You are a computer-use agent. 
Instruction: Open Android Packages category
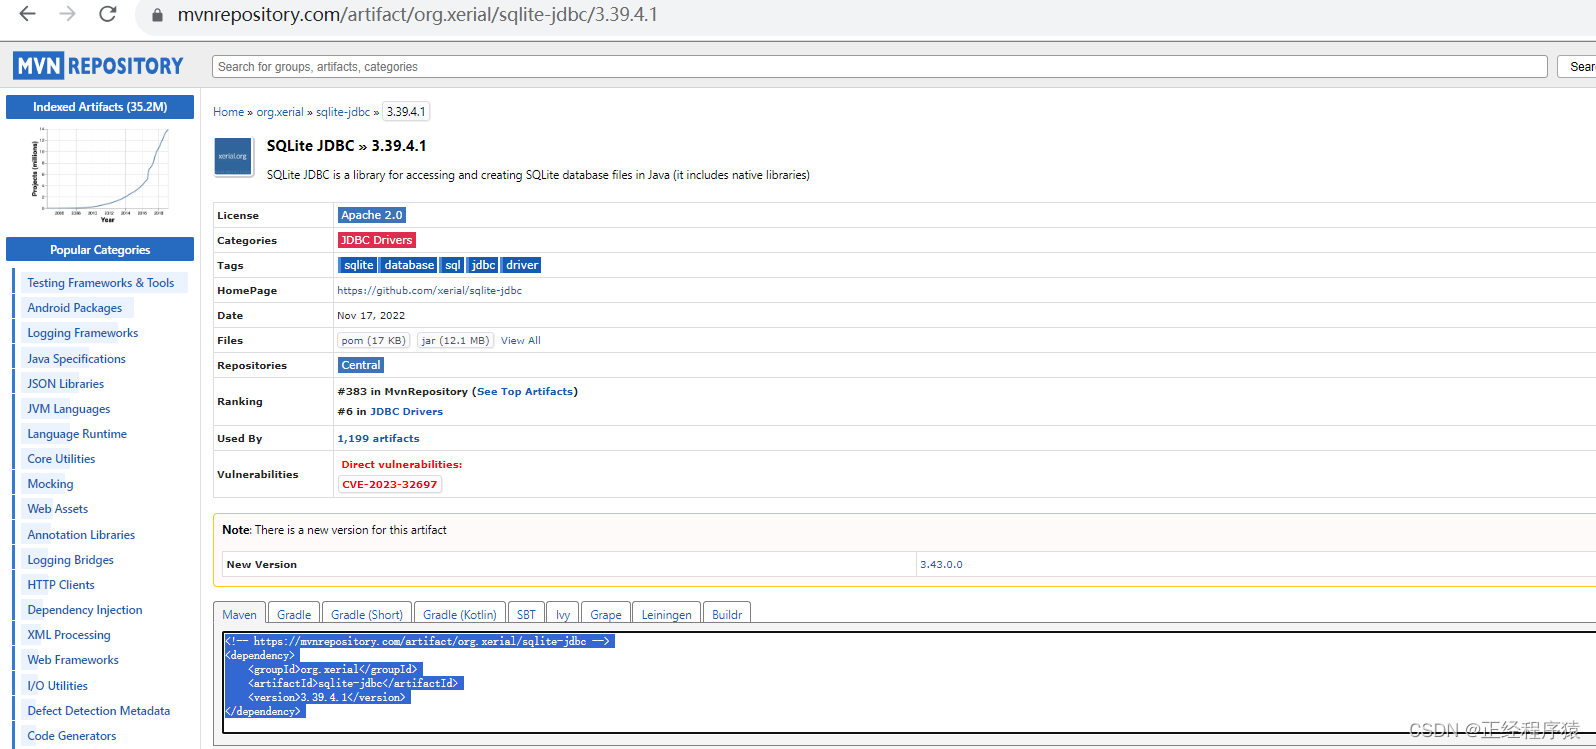75,308
